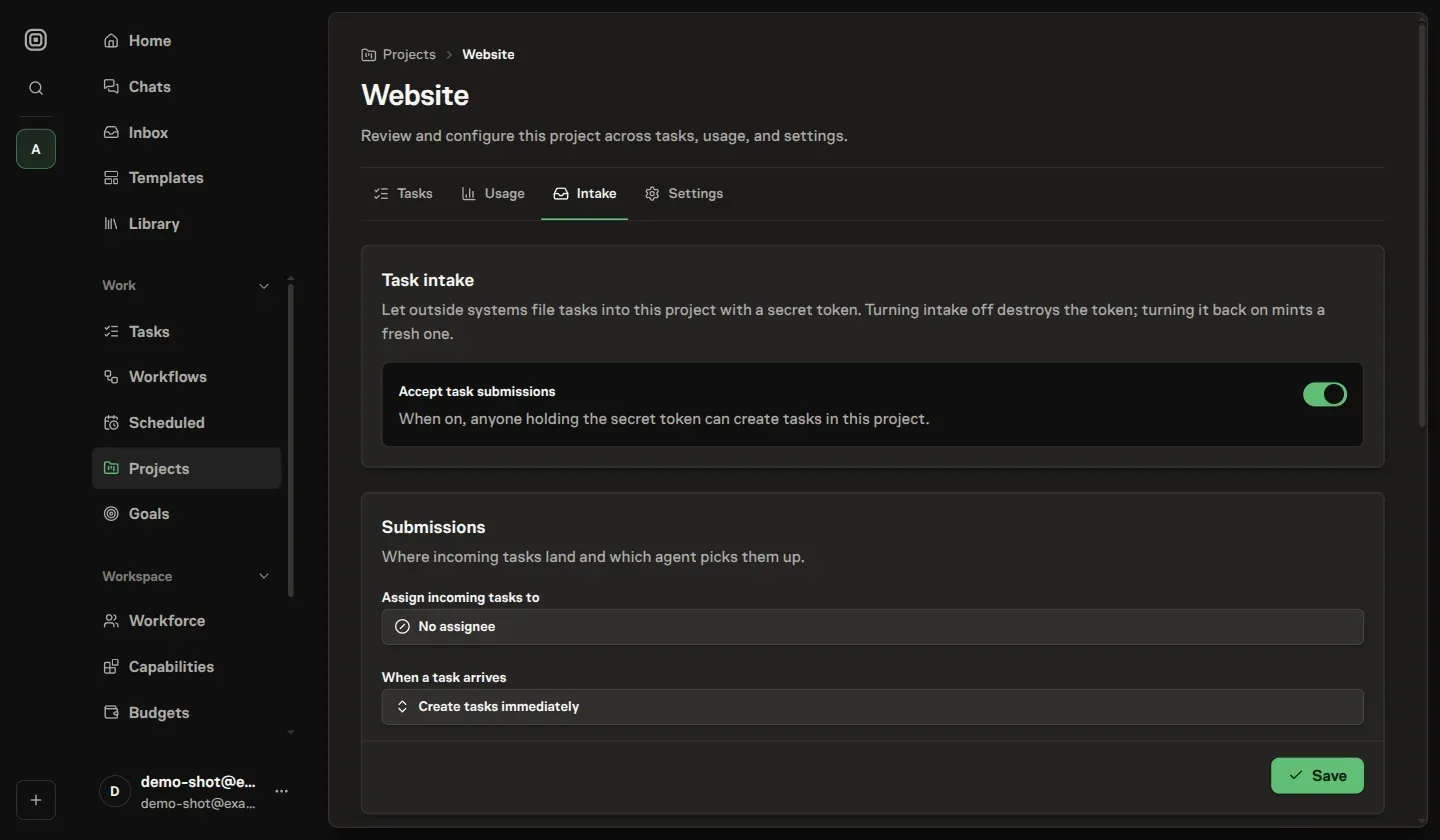
Task: Open Chats from the sidebar
Action: (x=187, y=87)
